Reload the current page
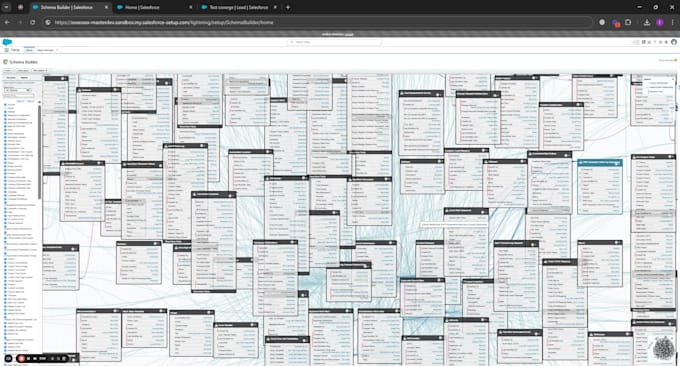The height and width of the screenshot is (366, 680). (x=33, y=22)
